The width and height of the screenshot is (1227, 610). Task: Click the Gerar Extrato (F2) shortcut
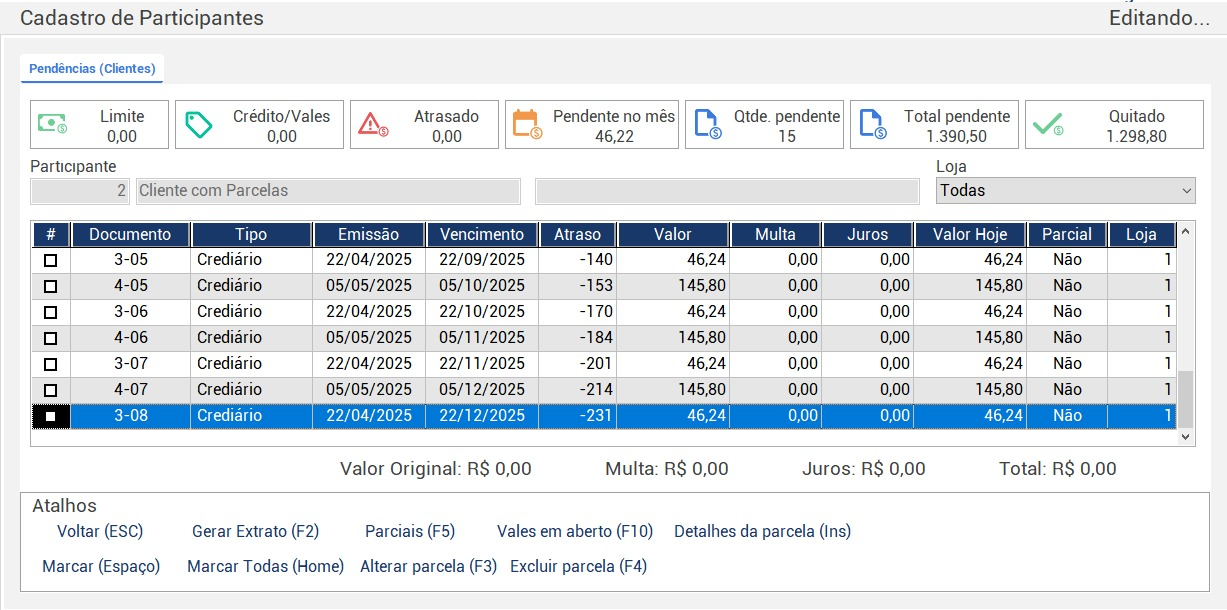[x=255, y=531]
